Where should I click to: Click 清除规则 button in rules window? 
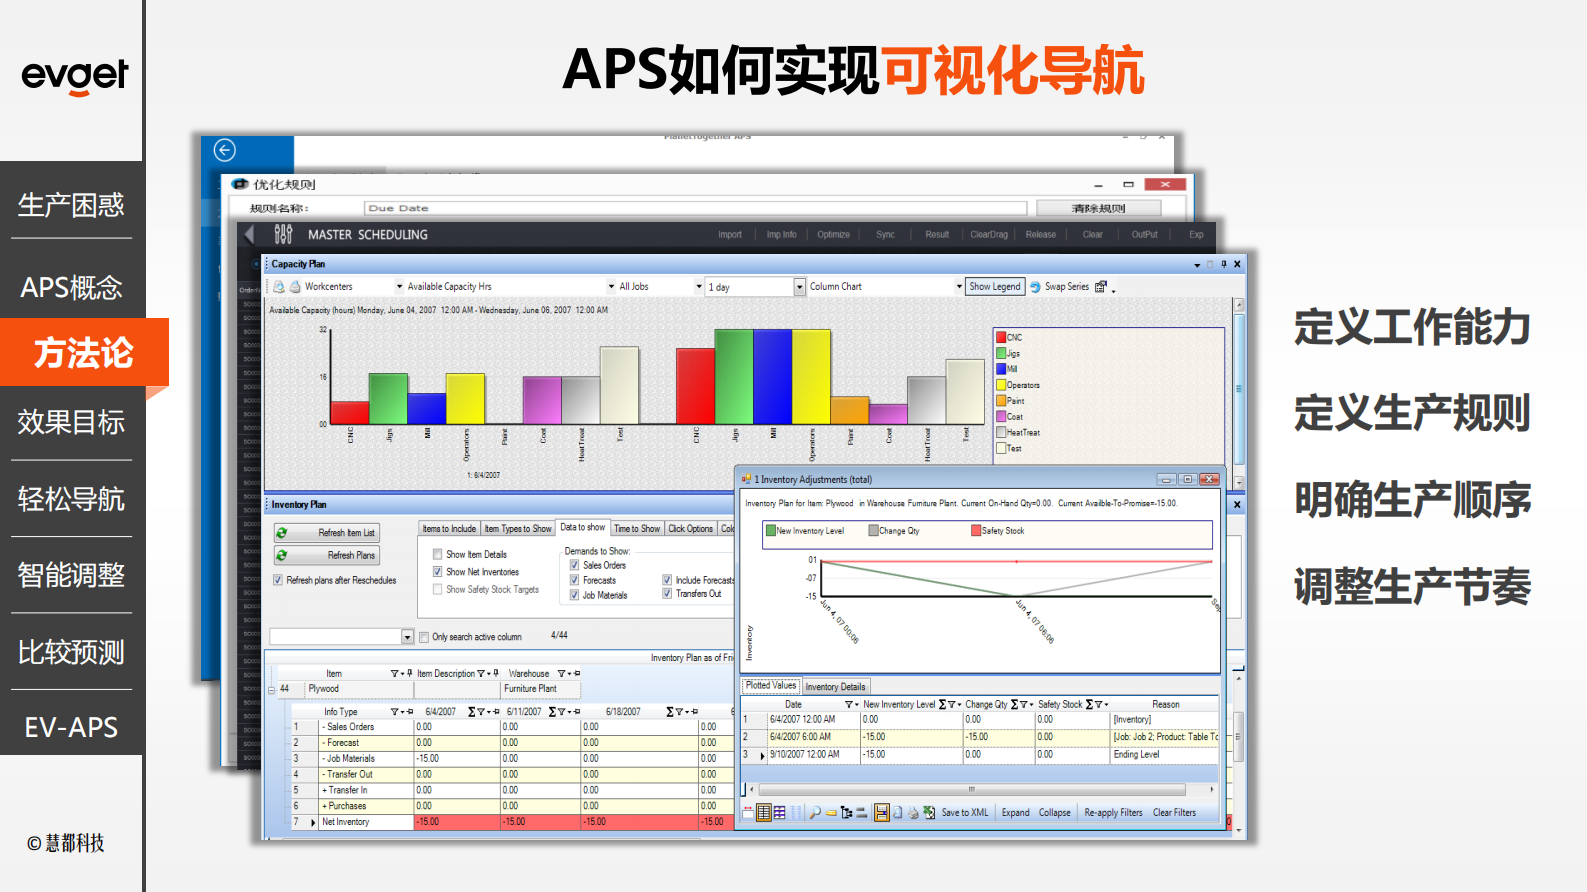point(1098,208)
